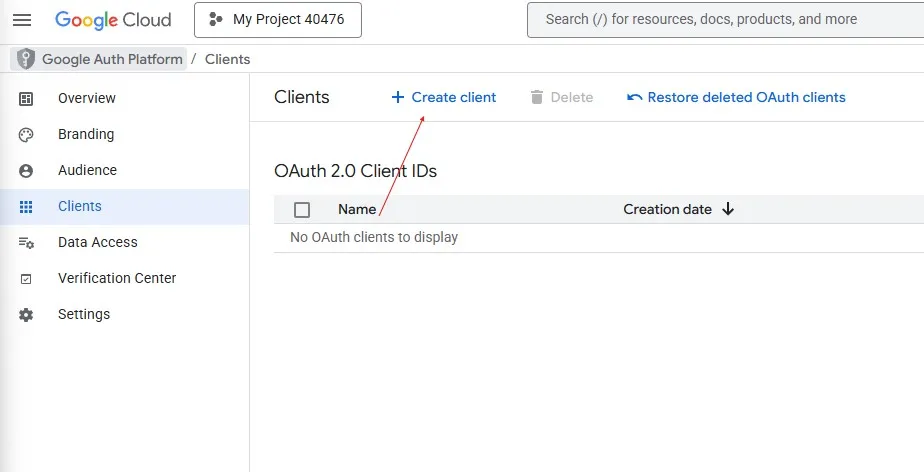924x472 pixels.
Task: Click the Data Access settings icon
Action: pyautogui.click(x=26, y=243)
